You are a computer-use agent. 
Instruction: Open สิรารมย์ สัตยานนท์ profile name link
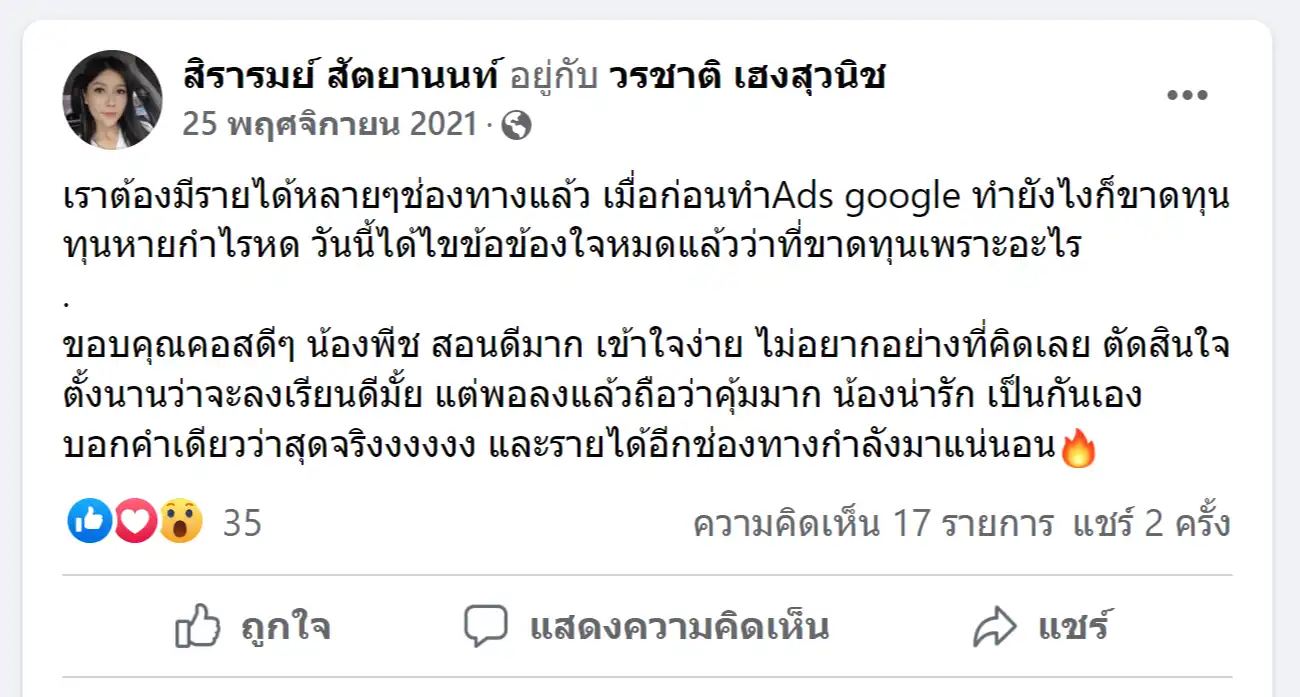click(341, 76)
